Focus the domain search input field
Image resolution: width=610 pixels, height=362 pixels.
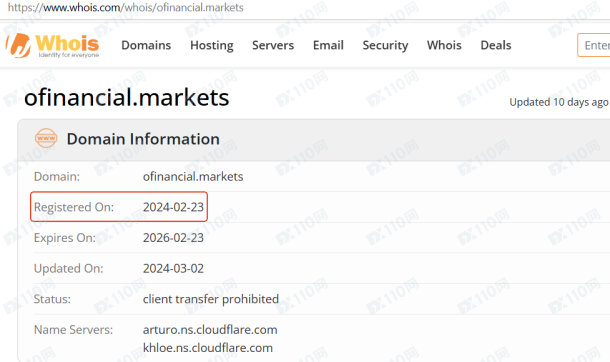coord(594,45)
